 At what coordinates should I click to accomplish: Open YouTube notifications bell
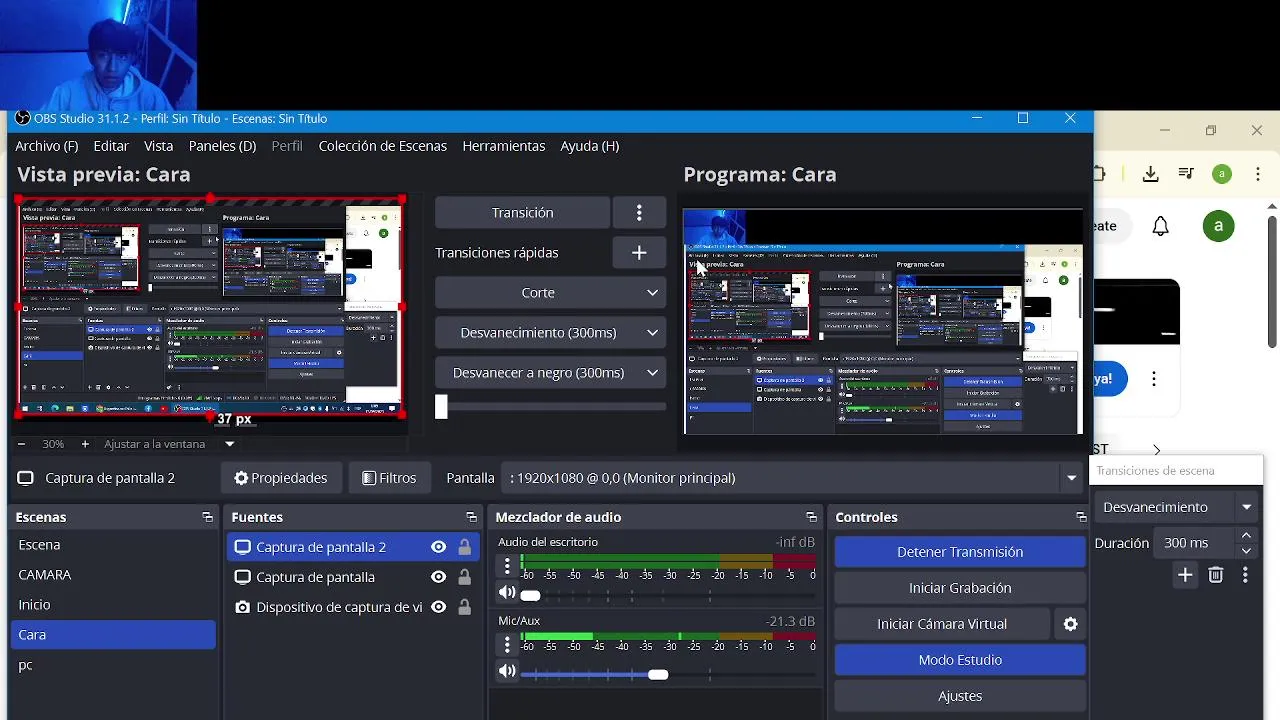click(x=1160, y=226)
